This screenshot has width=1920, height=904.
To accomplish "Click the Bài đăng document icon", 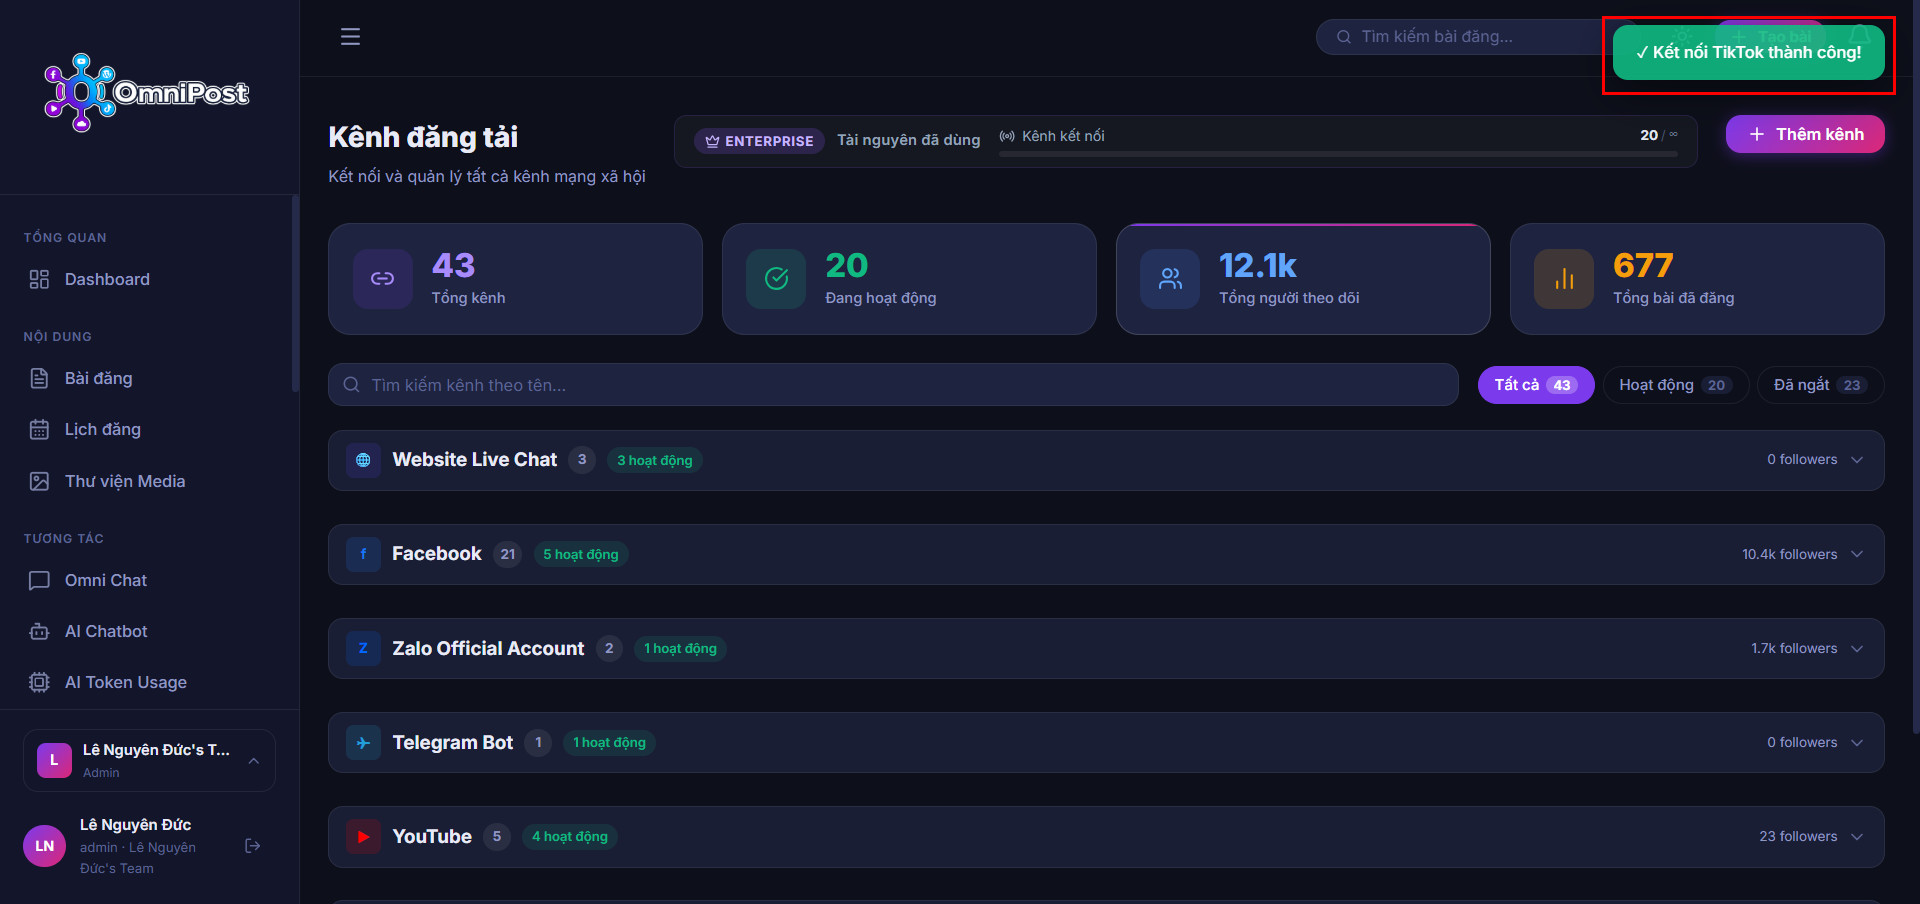I will pos(39,378).
